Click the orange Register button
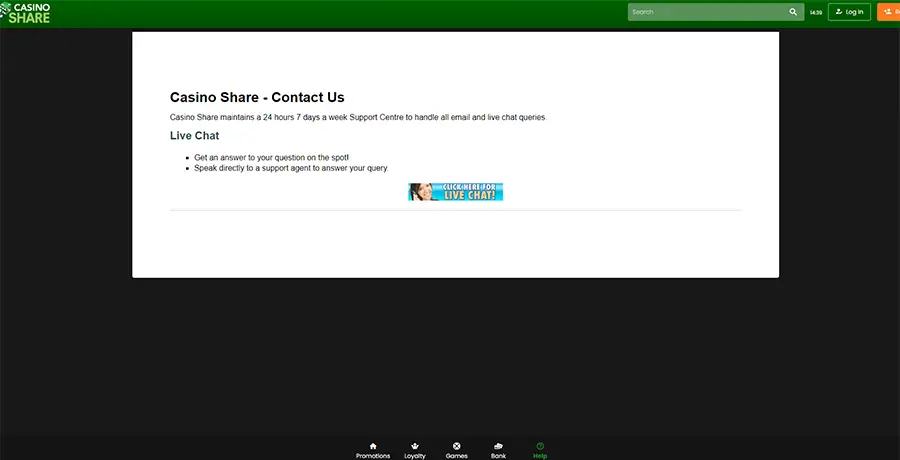The image size is (900, 460). [x=889, y=11]
